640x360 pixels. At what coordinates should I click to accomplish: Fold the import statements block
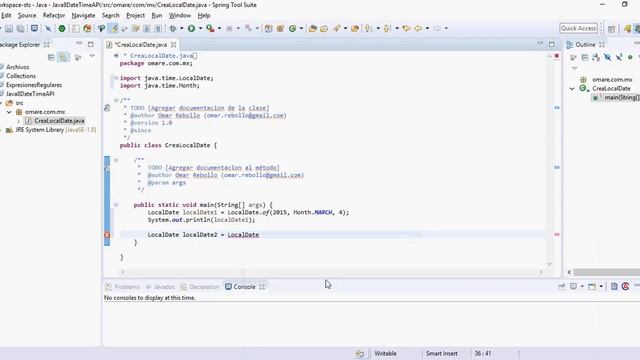coord(116,78)
